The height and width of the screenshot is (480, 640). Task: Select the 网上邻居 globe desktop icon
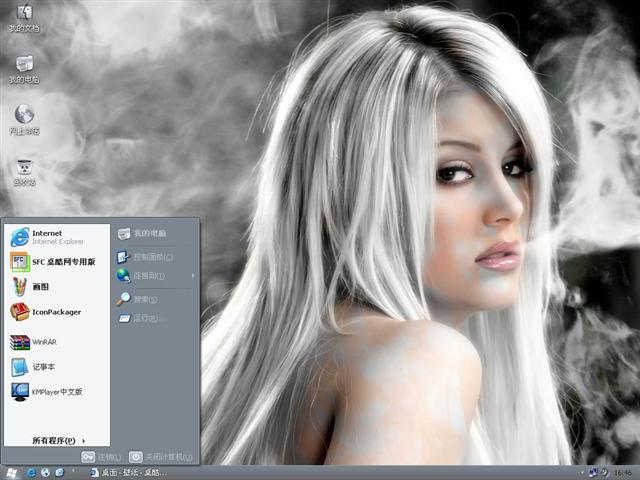pos(24,120)
